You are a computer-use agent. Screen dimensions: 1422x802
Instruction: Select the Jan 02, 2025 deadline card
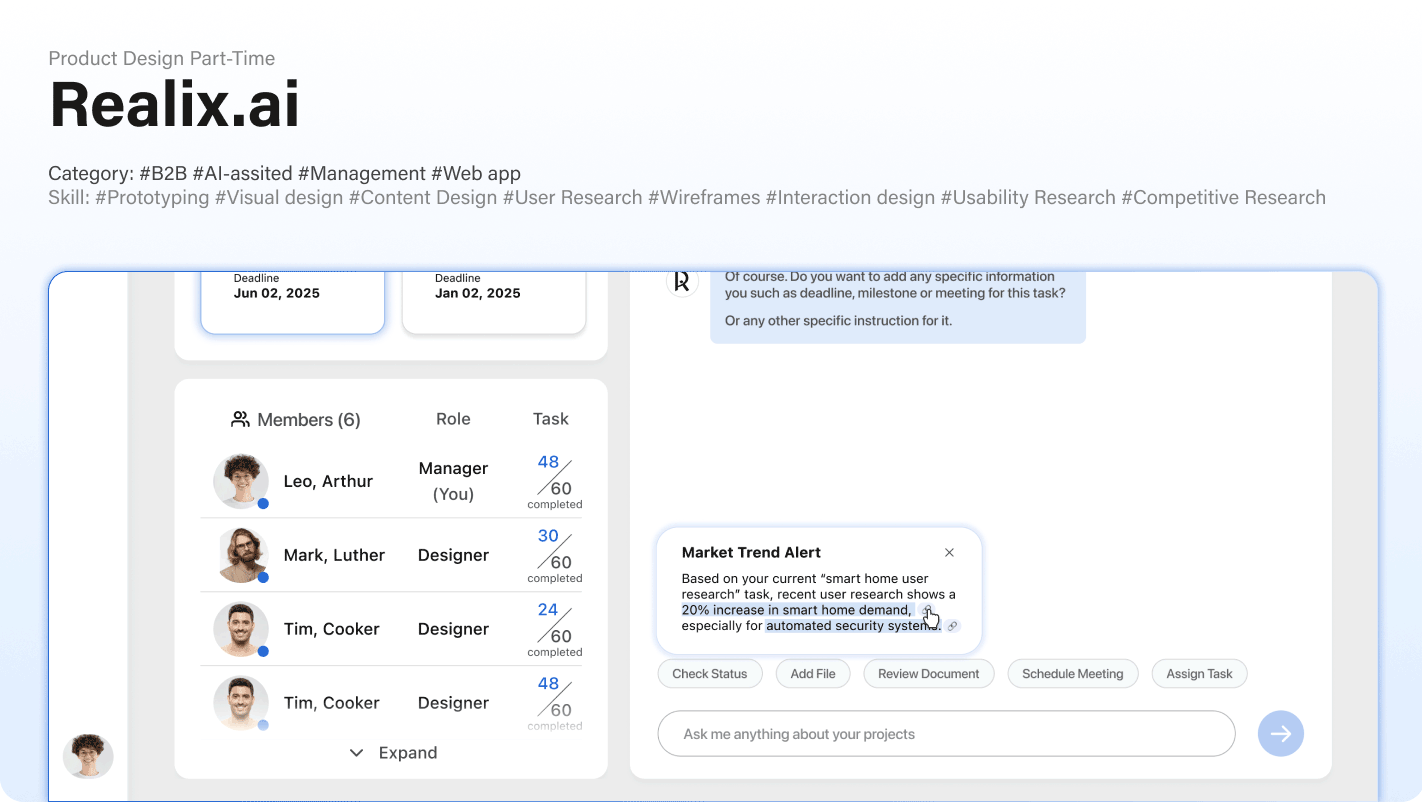494,302
